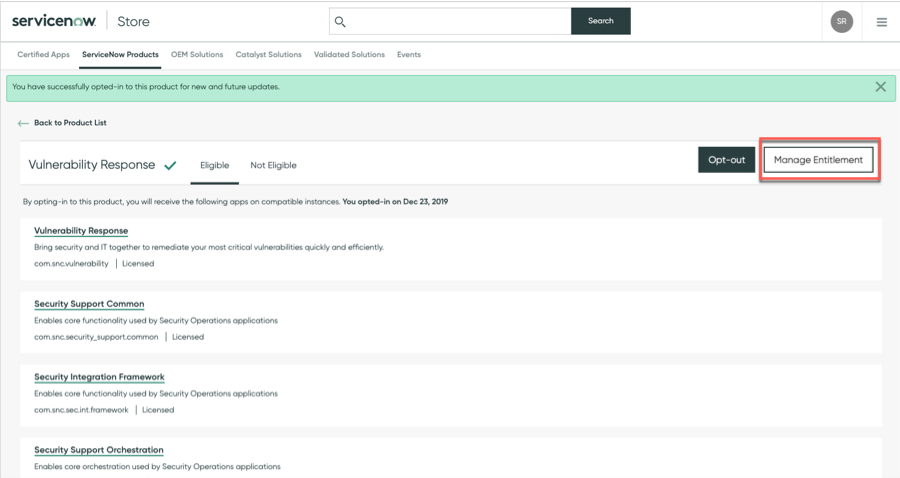
Task: Open Security Support Orchestration link
Action: 99,450
